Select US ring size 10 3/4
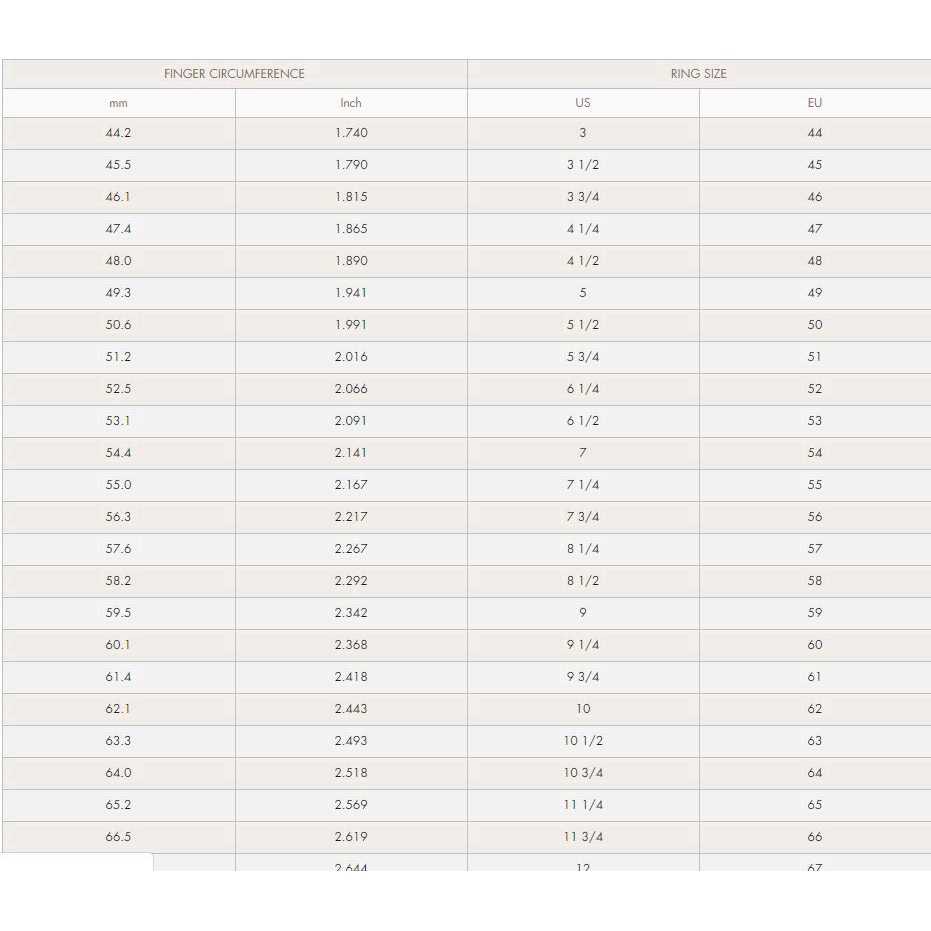This screenshot has width=931, height=931. (583, 773)
